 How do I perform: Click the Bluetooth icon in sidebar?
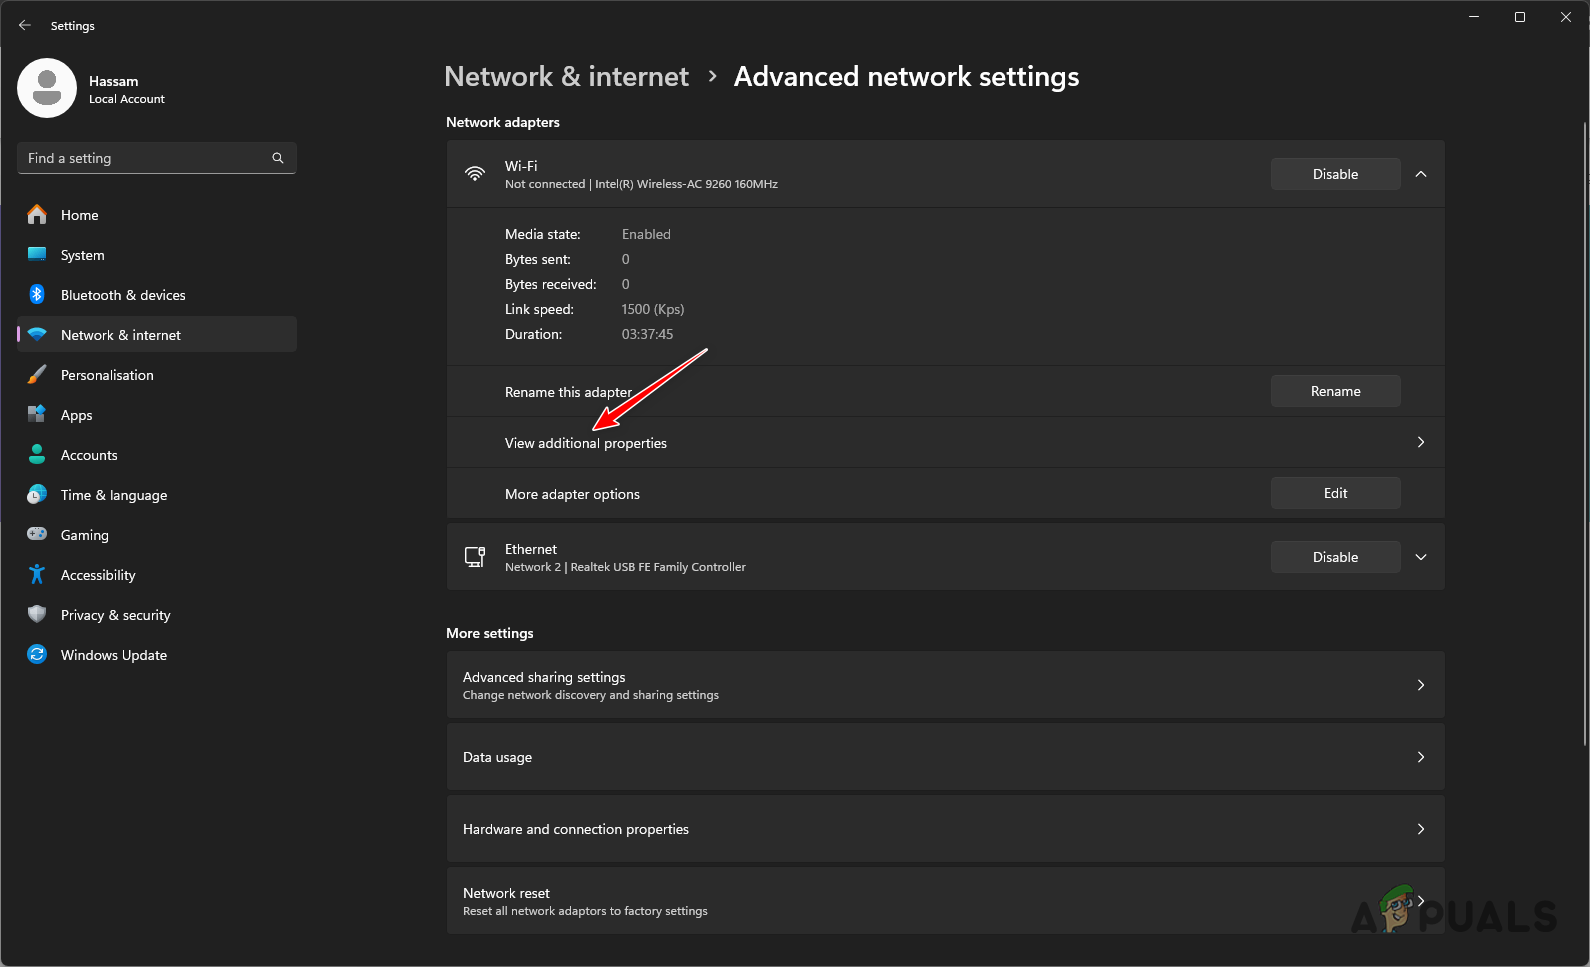[37, 295]
